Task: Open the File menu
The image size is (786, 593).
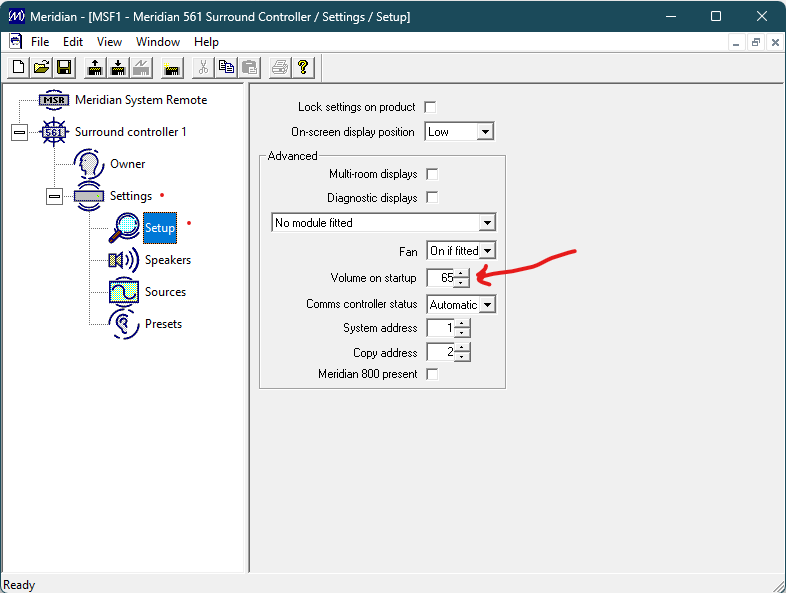Action: click(40, 42)
